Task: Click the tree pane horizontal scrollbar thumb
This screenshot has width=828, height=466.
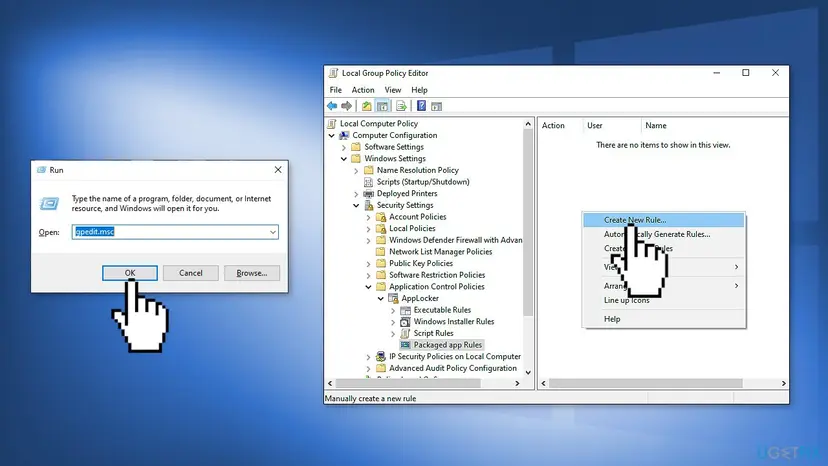Action: click(x=408, y=384)
